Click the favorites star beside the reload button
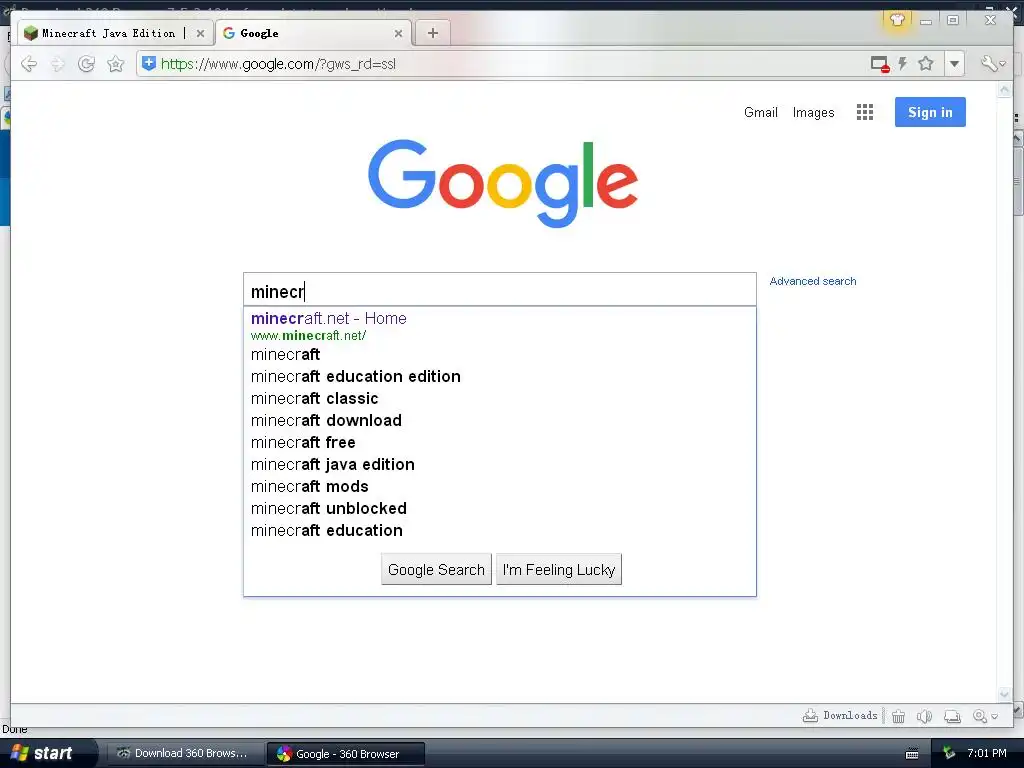This screenshot has height=768, width=1024. (x=116, y=63)
